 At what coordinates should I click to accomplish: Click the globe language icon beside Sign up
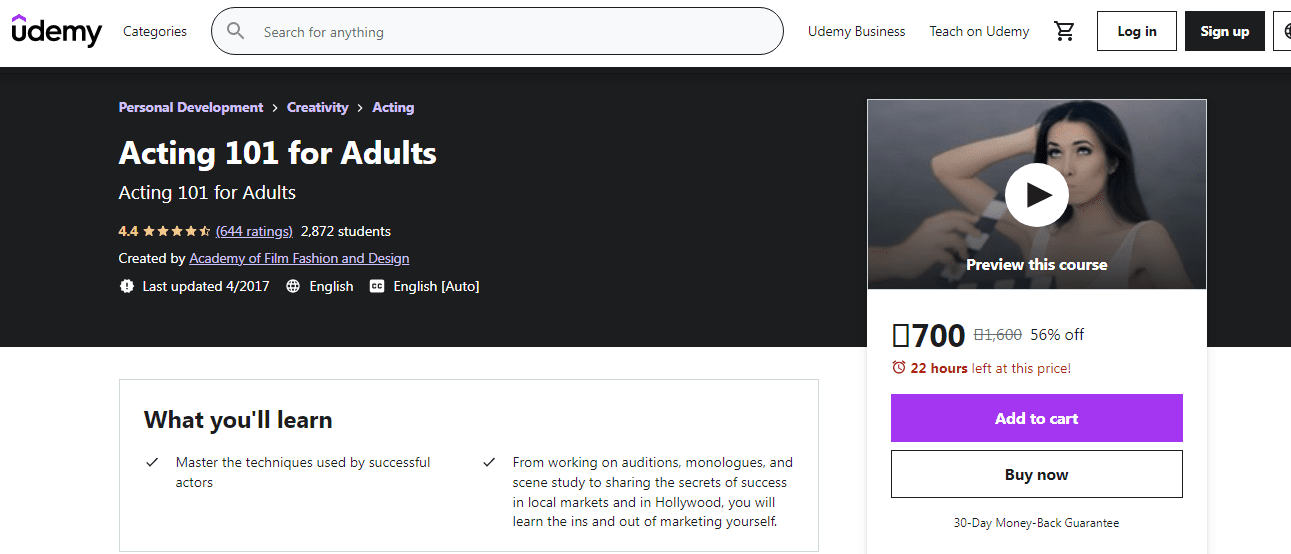1286,31
